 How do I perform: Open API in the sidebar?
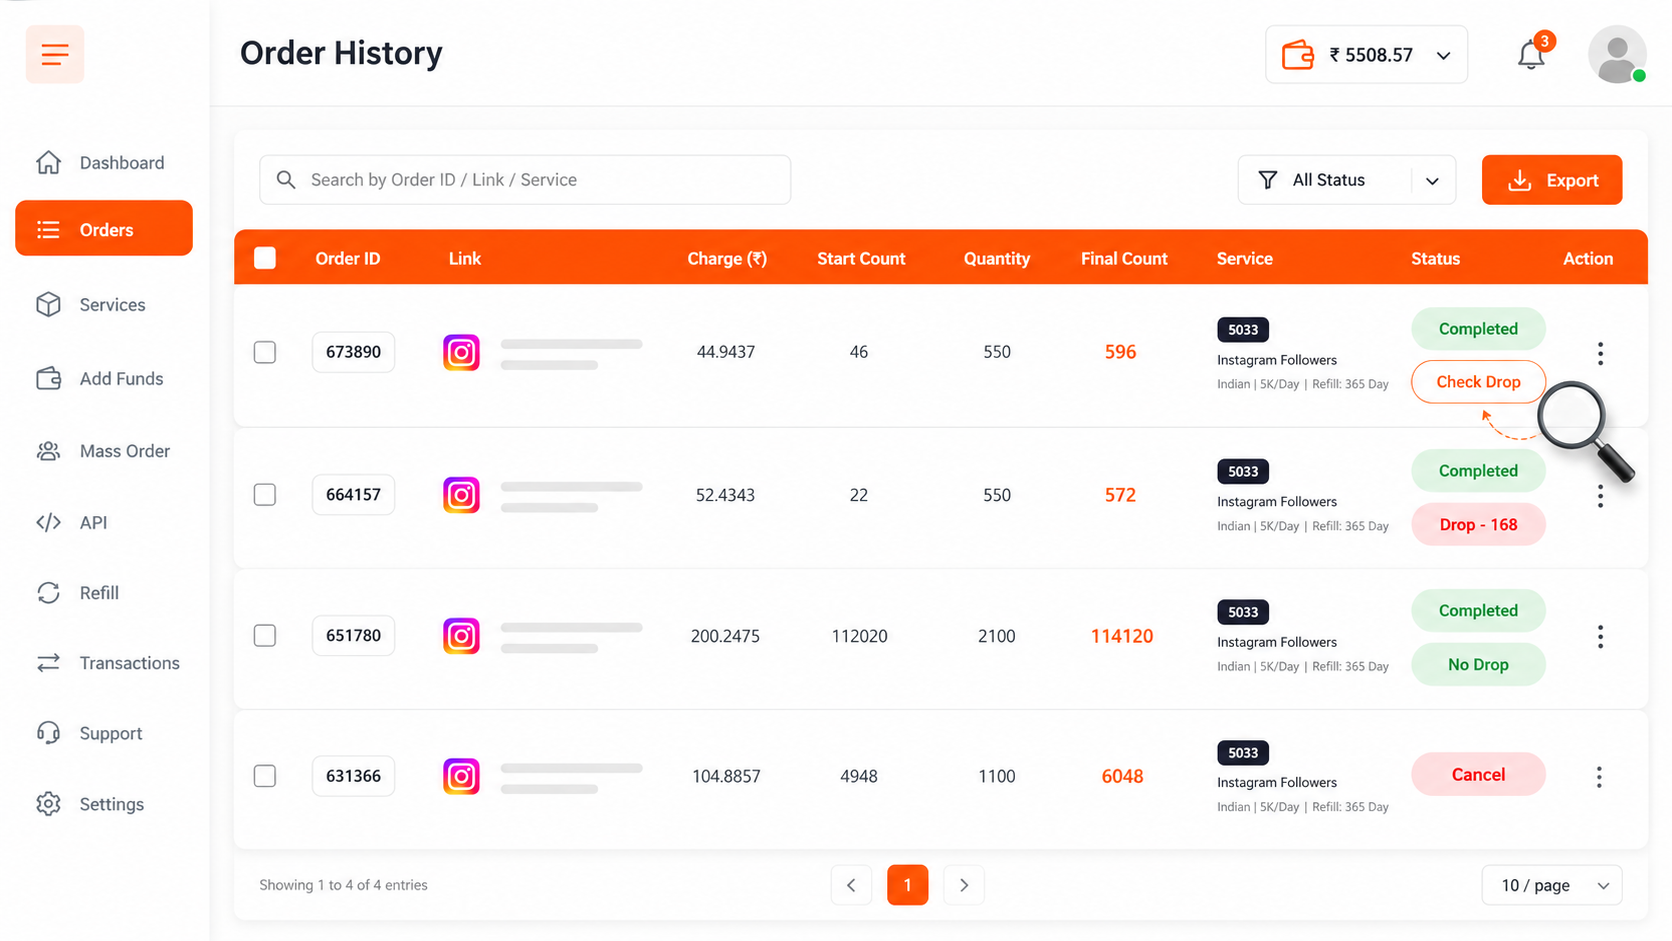[104, 522]
